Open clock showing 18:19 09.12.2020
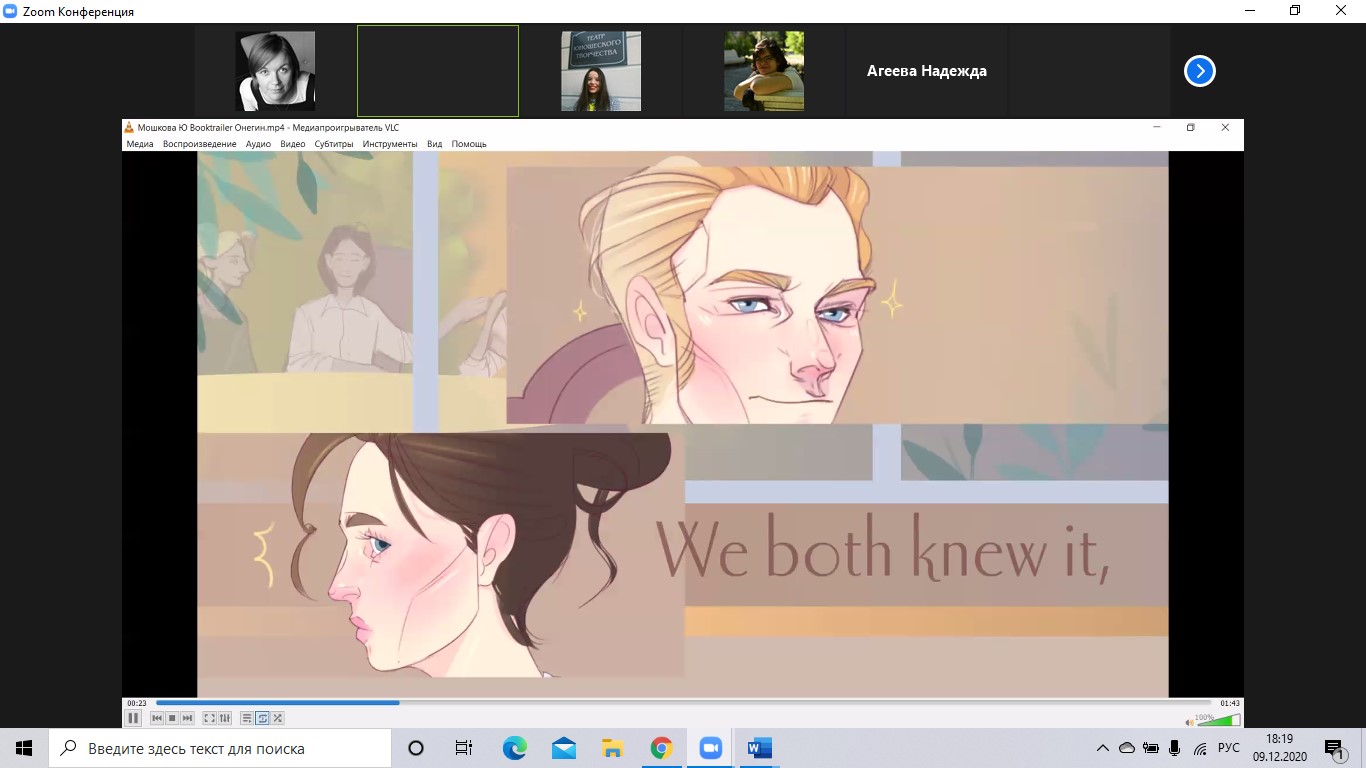This screenshot has height=768, width=1366. (1279, 748)
